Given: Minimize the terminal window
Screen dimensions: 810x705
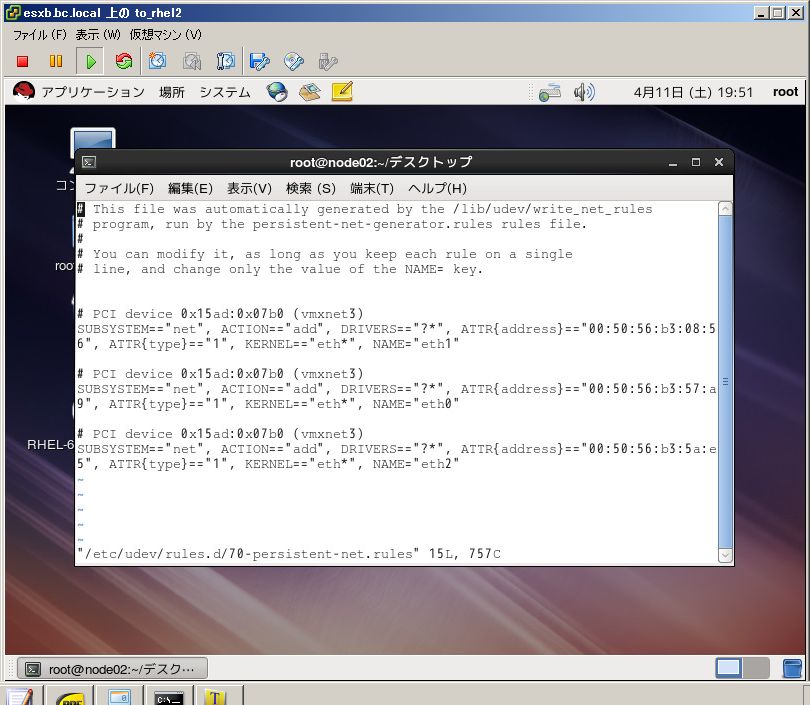Looking at the screenshot, I should [673, 163].
